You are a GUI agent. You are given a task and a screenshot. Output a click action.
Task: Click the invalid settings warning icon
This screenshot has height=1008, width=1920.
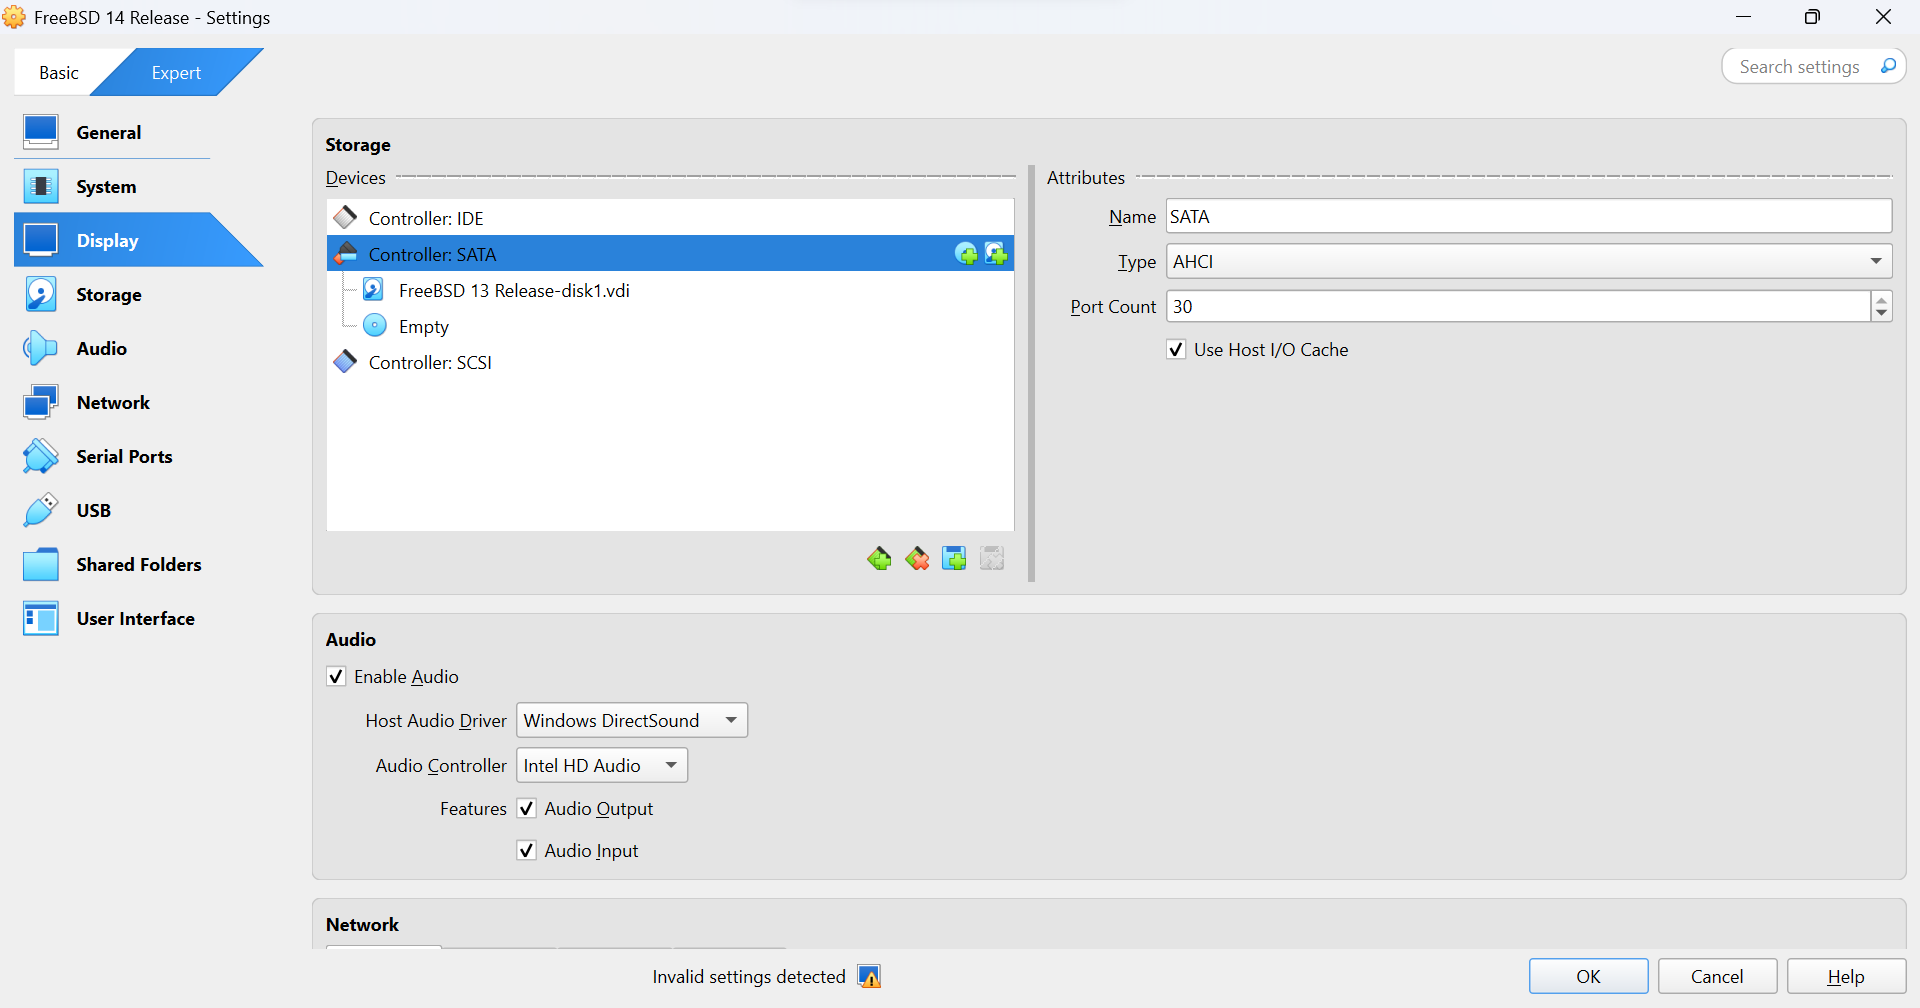click(869, 977)
